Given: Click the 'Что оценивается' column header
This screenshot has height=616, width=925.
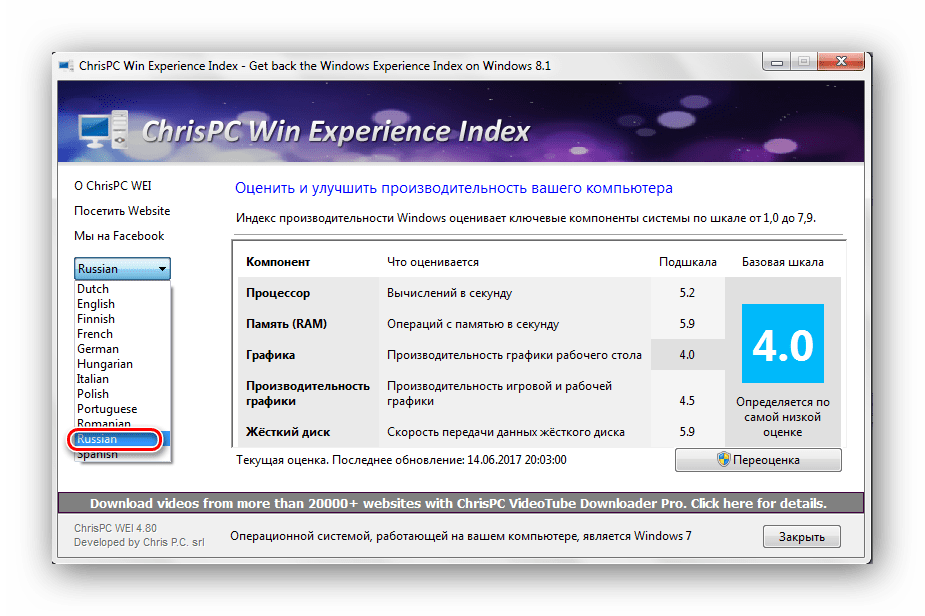Looking at the screenshot, I should click(x=433, y=262).
